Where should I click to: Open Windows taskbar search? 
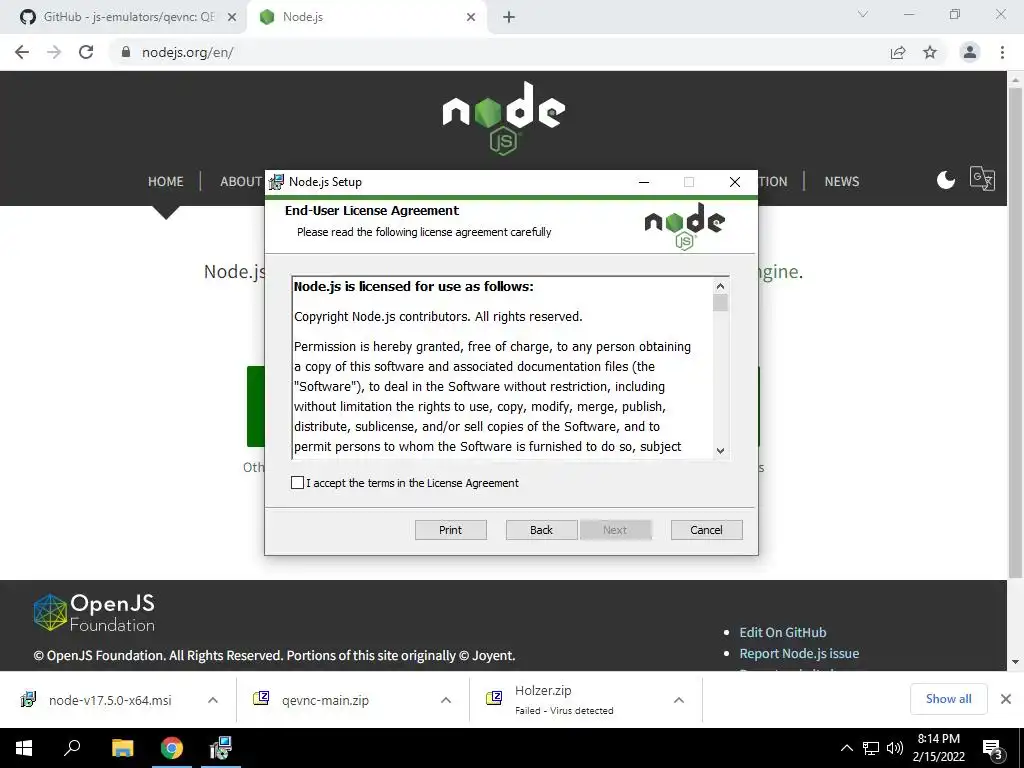tap(72, 748)
